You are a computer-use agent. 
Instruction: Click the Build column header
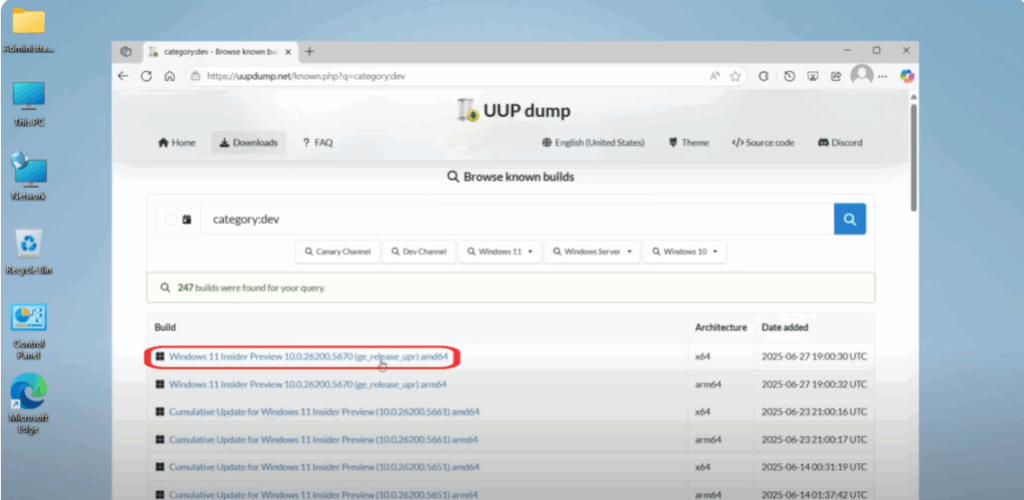165,327
